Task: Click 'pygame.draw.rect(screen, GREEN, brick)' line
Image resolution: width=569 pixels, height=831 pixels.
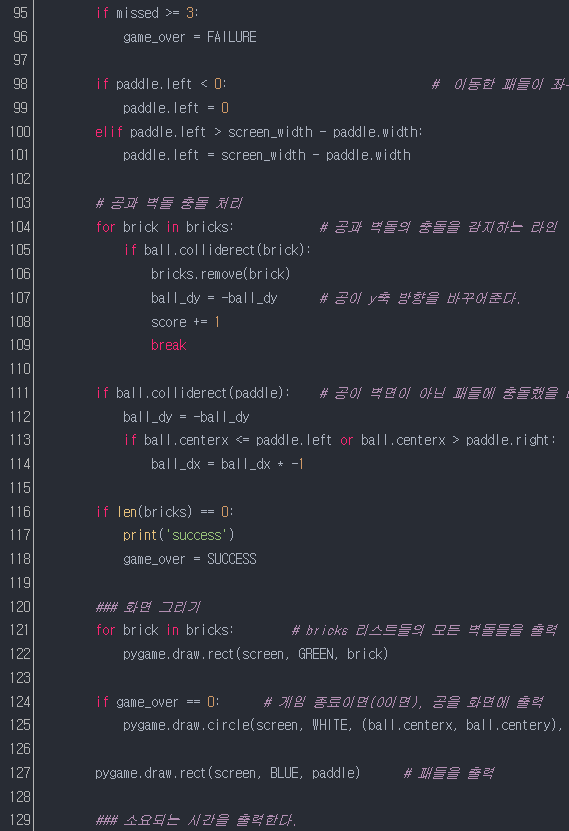Action: 255,654
